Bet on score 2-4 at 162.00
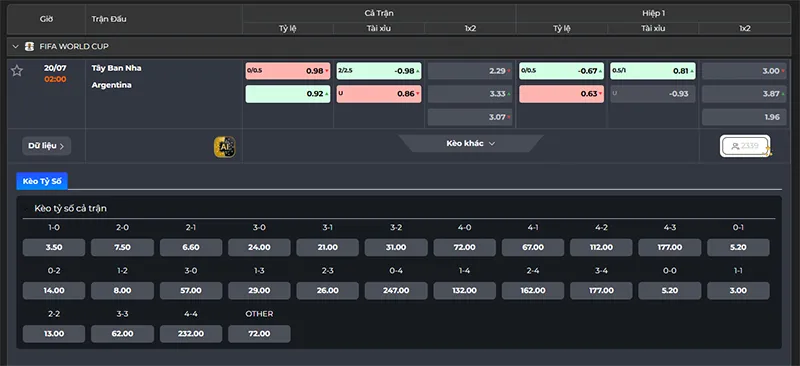800x366 pixels. coord(533,290)
